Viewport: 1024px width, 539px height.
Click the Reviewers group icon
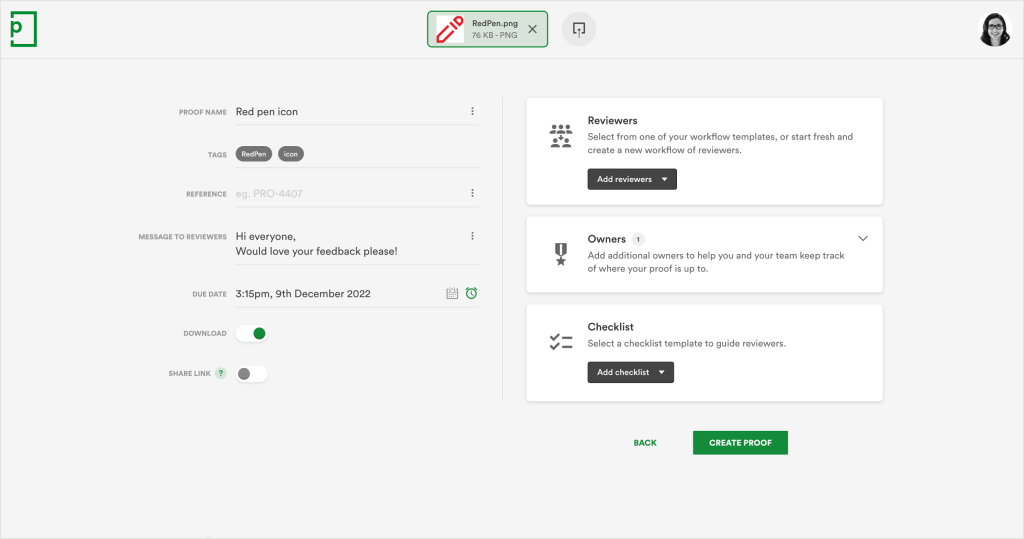pyautogui.click(x=560, y=136)
